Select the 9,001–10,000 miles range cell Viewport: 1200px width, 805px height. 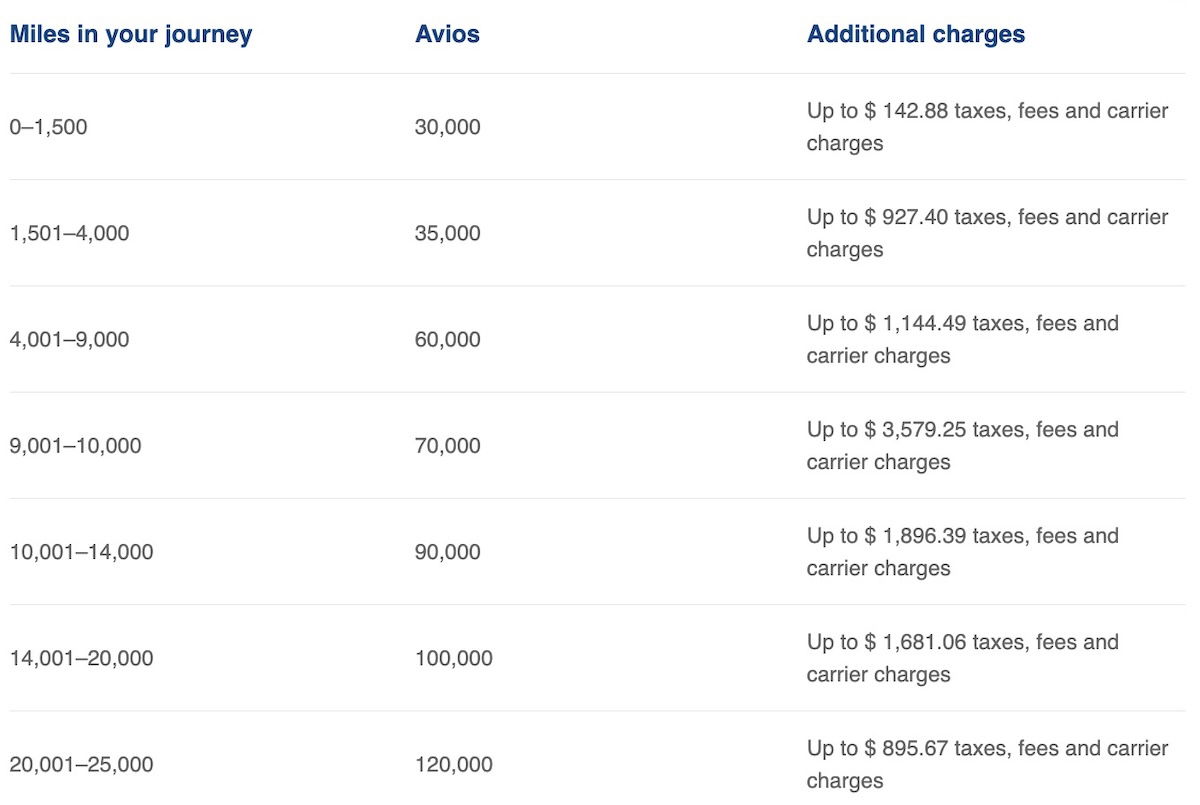tap(76, 446)
